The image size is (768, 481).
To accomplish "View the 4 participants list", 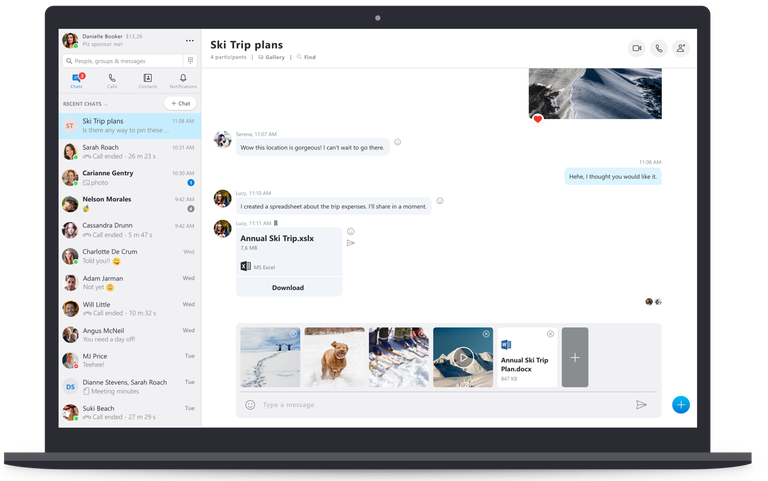I will pyautogui.click(x=228, y=57).
